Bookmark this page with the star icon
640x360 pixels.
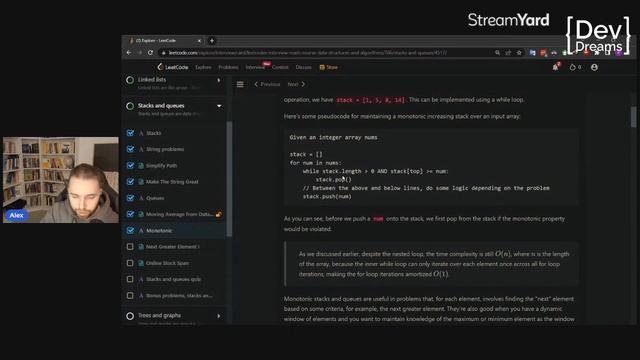coord(519,53)
